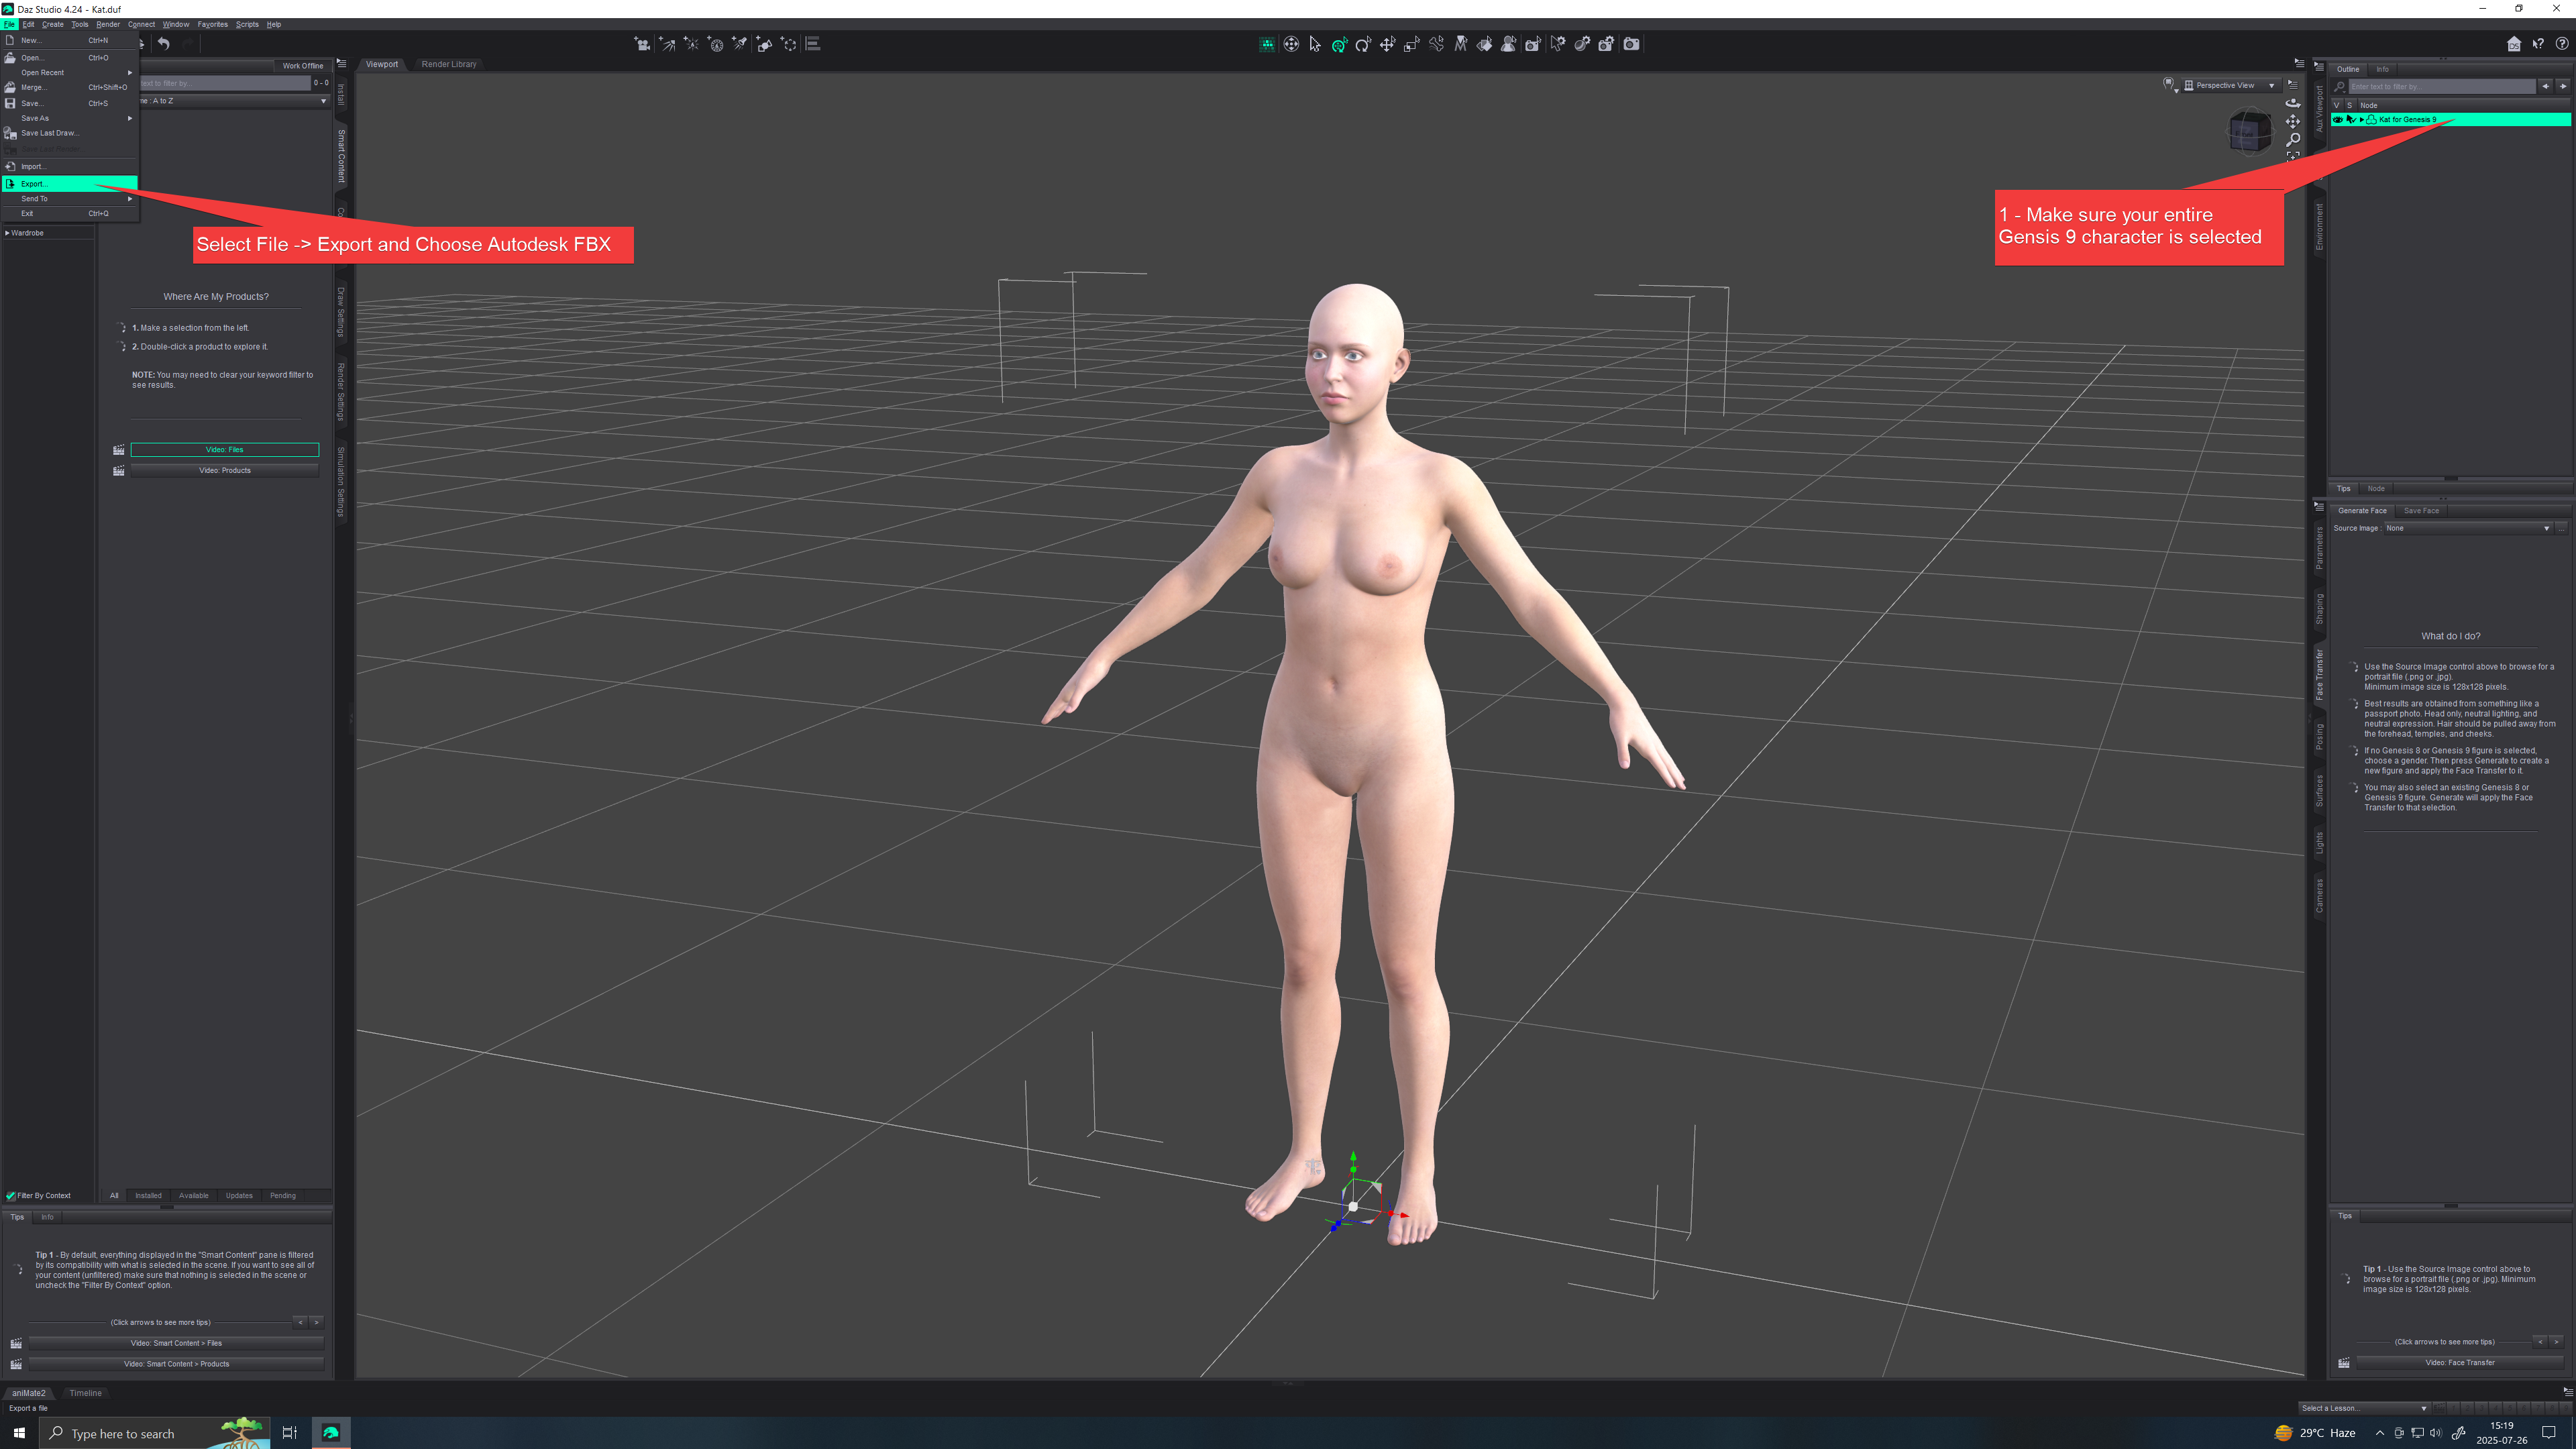Switch to the Info tab beside Outline
2576x1449 pixels.
pos(2383,69)
